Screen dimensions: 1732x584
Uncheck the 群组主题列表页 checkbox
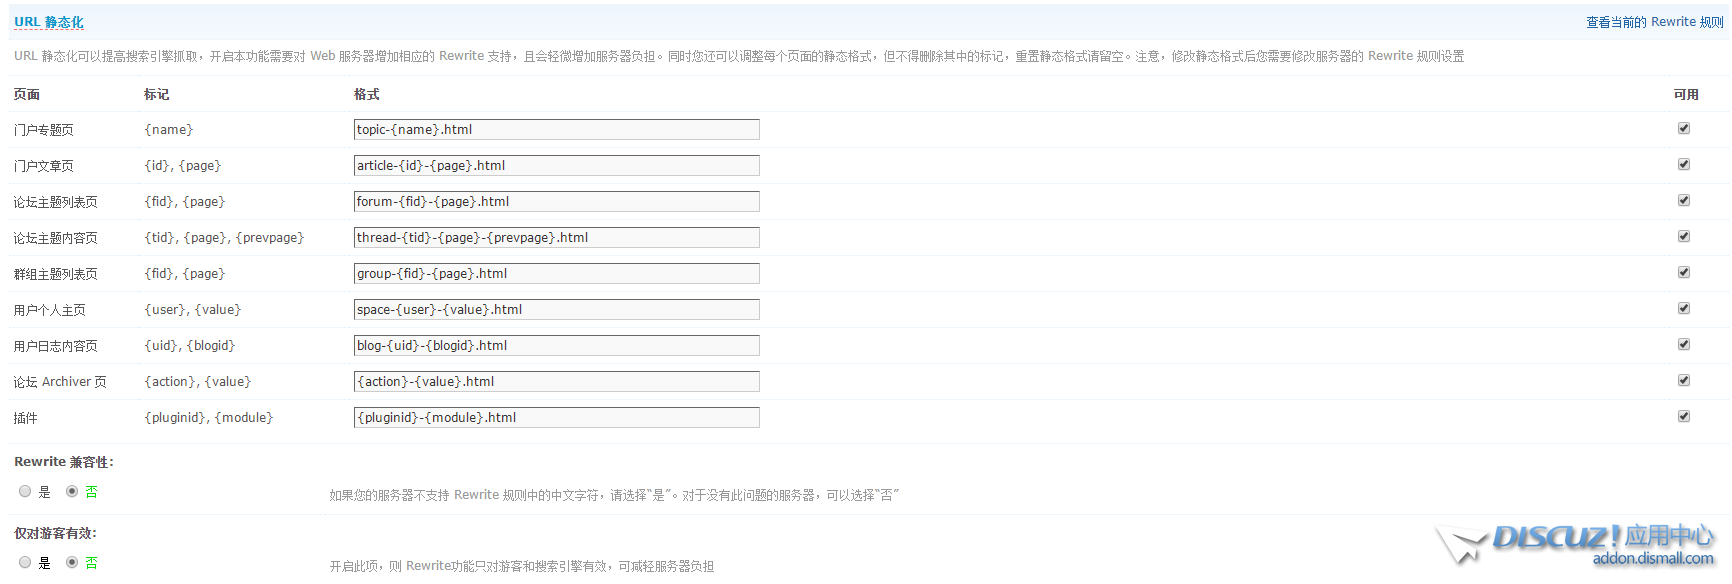pyautogui.click(x=1684, y=273)
